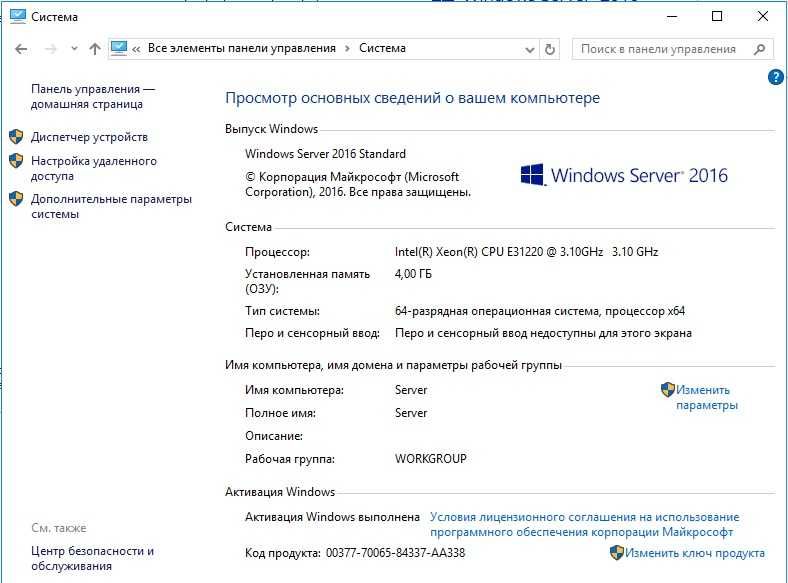Click the System window title icon
Viewport: 788px width, 583px height.
tap(18, 16)
